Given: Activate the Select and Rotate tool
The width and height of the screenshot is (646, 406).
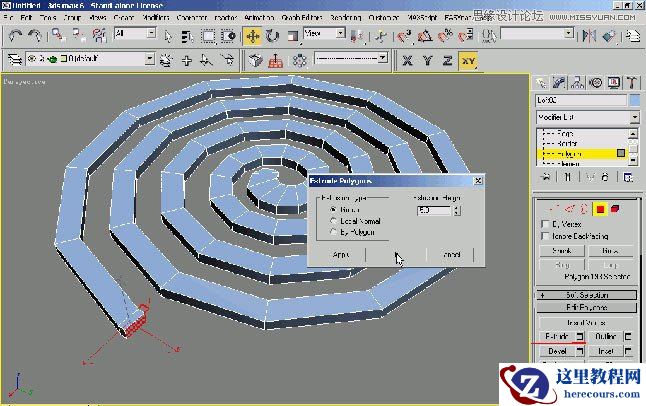Looking at the screenshot, I should pyautogui.click(x=272, y=36).
